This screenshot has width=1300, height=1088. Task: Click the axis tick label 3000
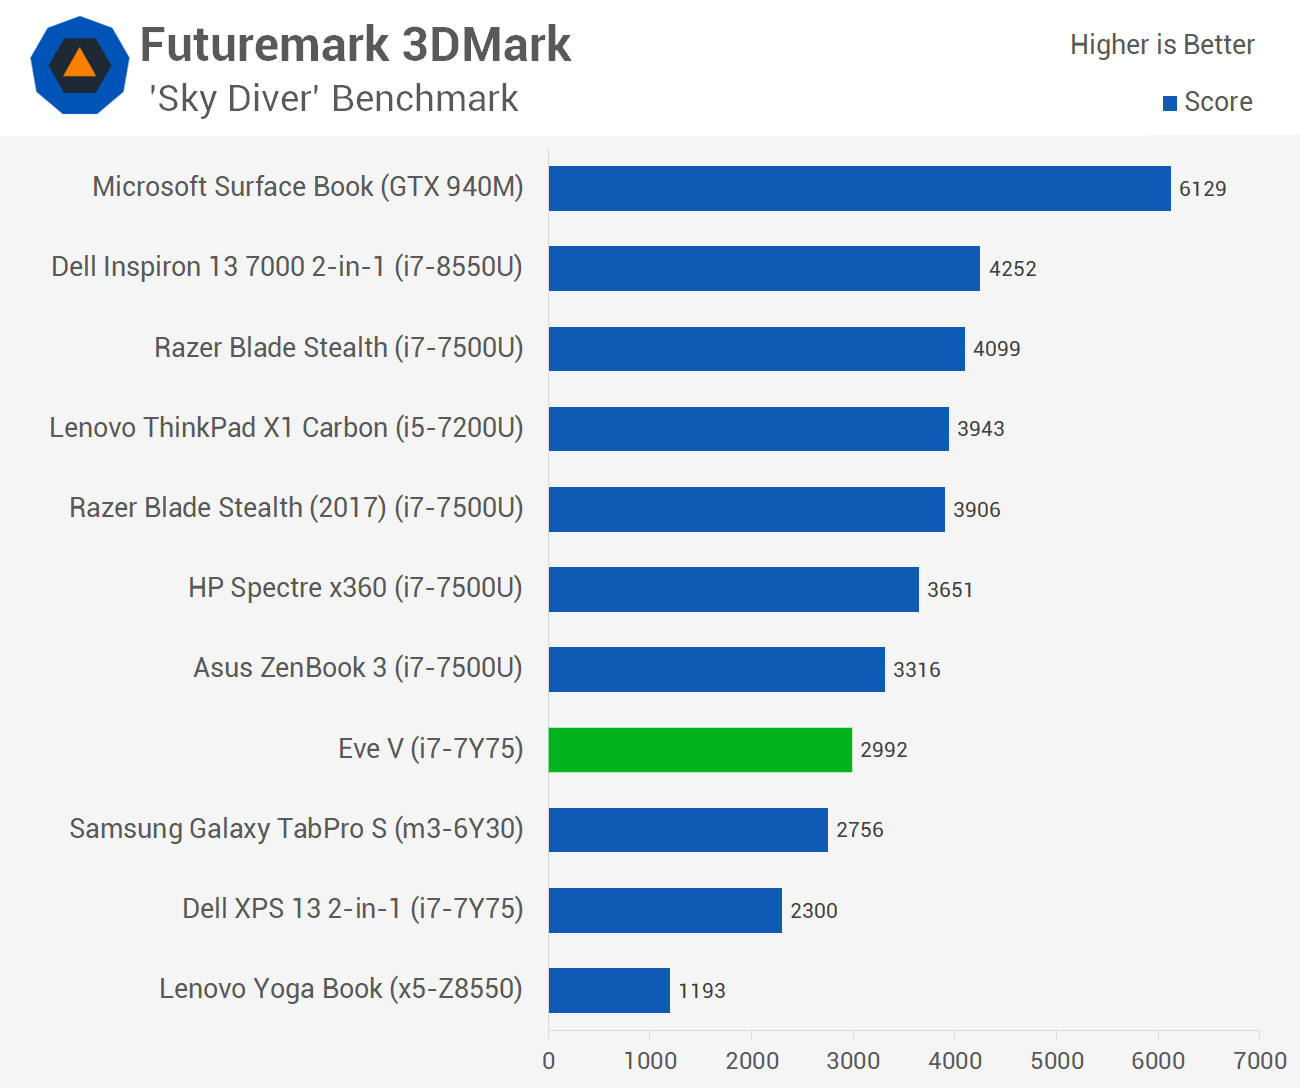point(853,1061)
